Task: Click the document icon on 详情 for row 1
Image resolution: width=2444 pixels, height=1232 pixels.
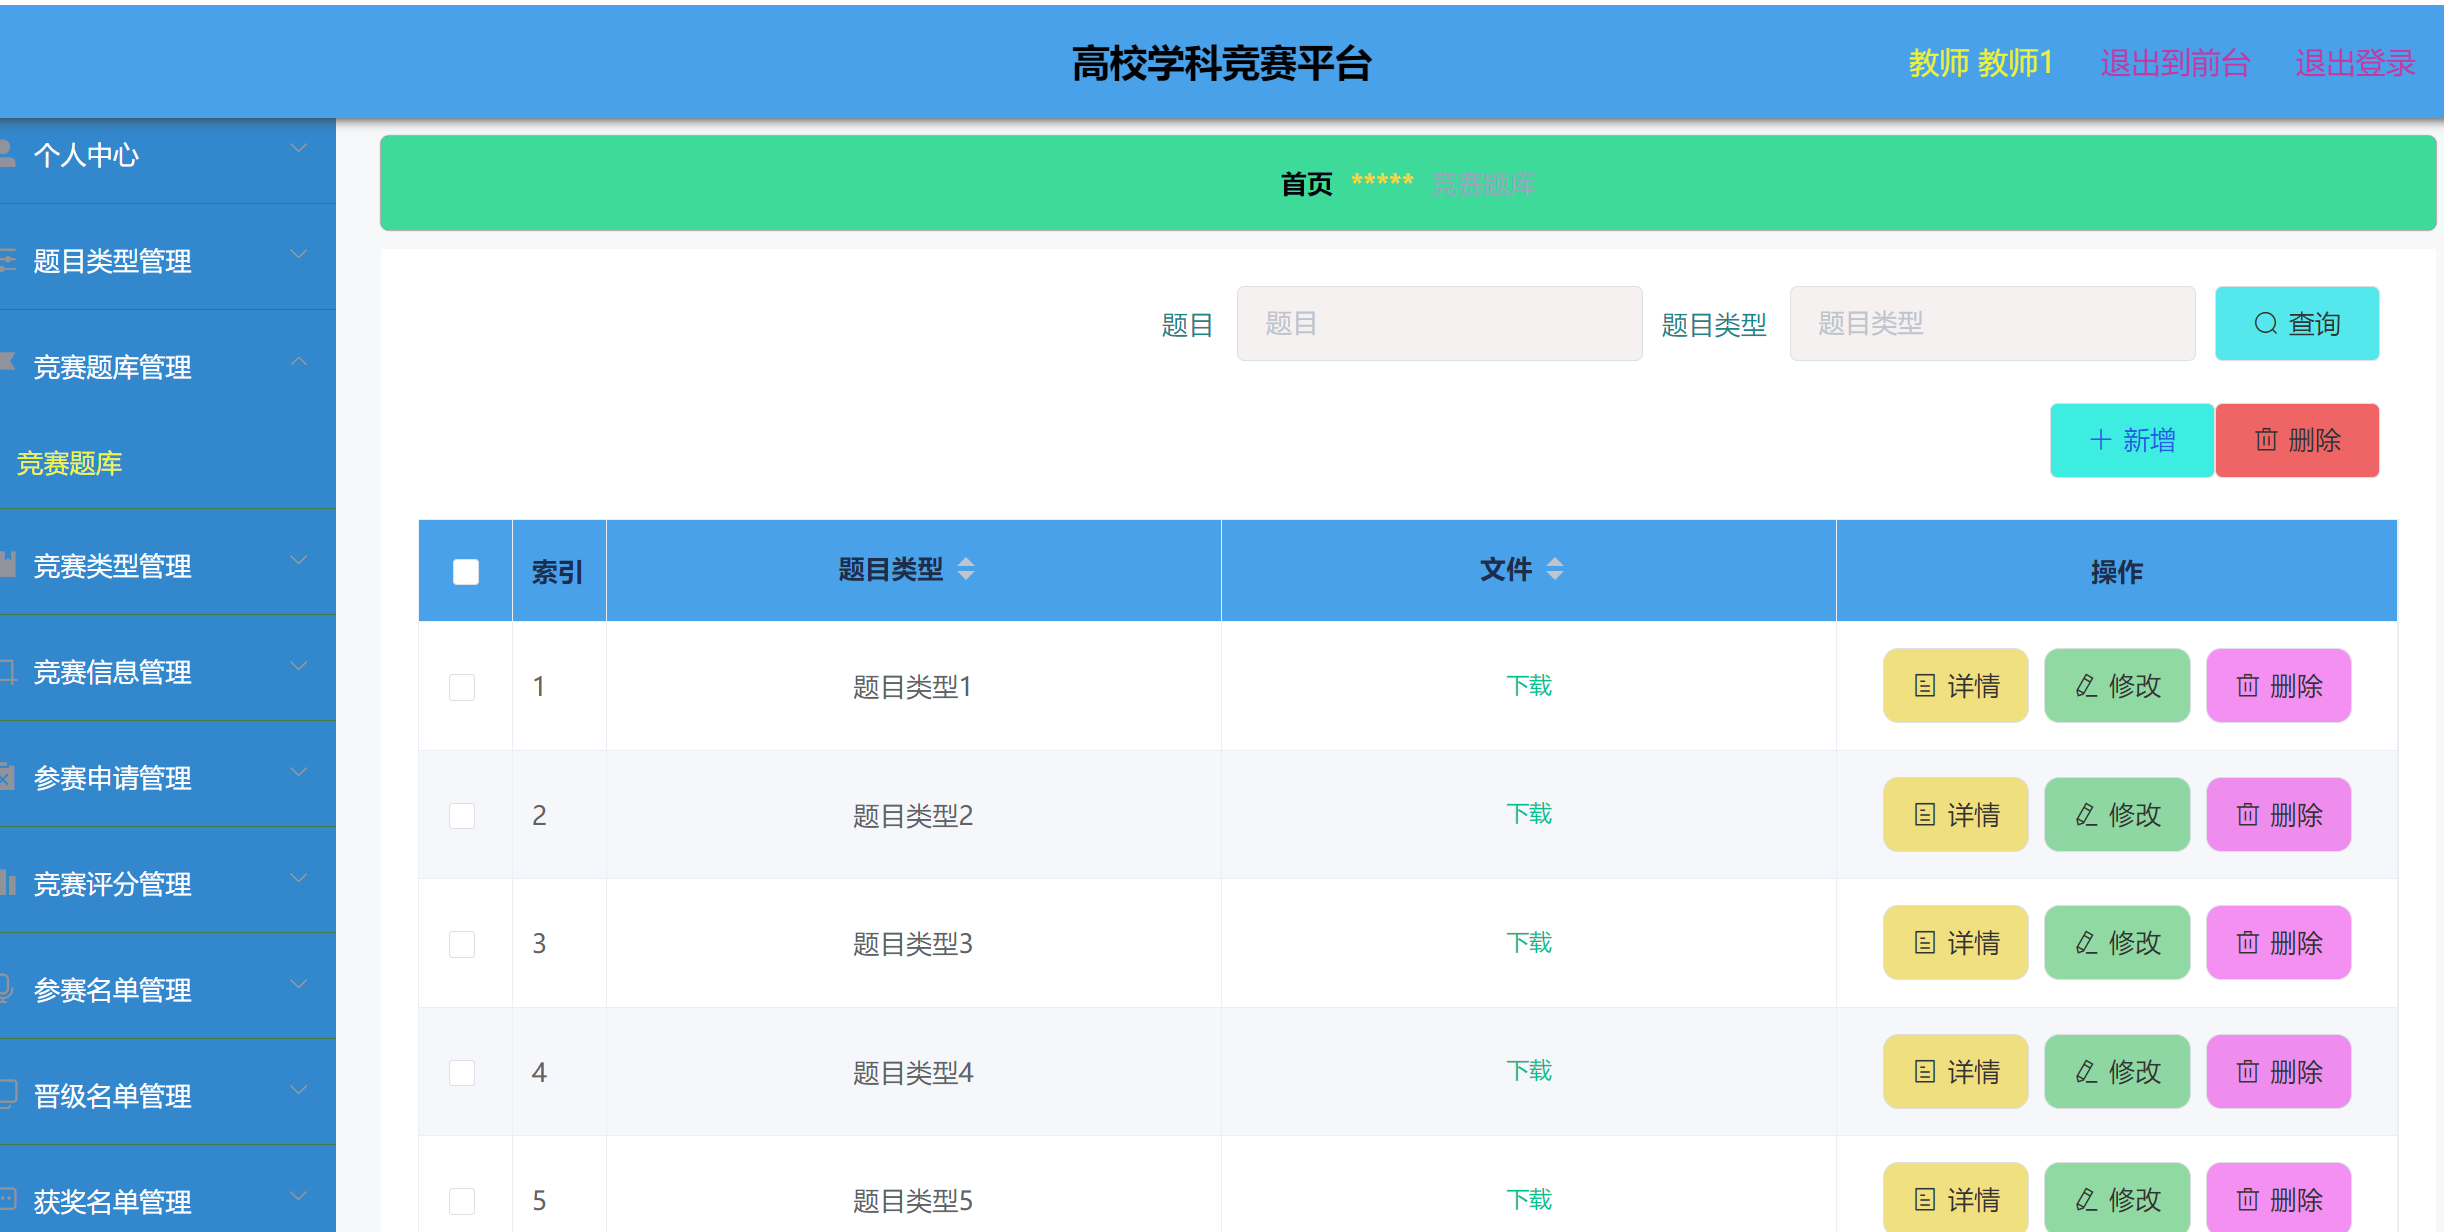Action: (x=1925, y=686)
